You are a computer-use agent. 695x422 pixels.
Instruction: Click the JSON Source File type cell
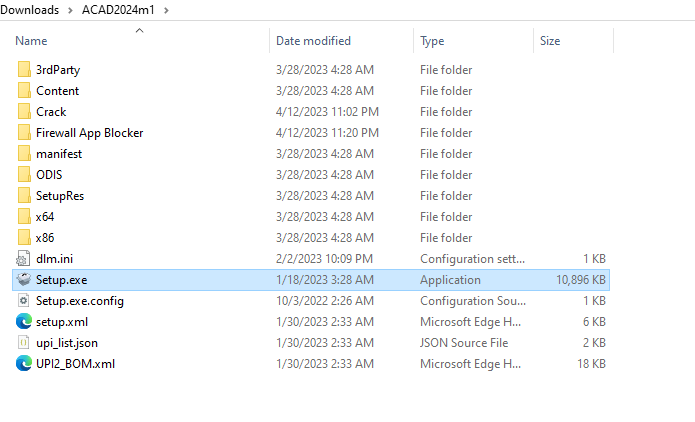click(x=464, y=343)
